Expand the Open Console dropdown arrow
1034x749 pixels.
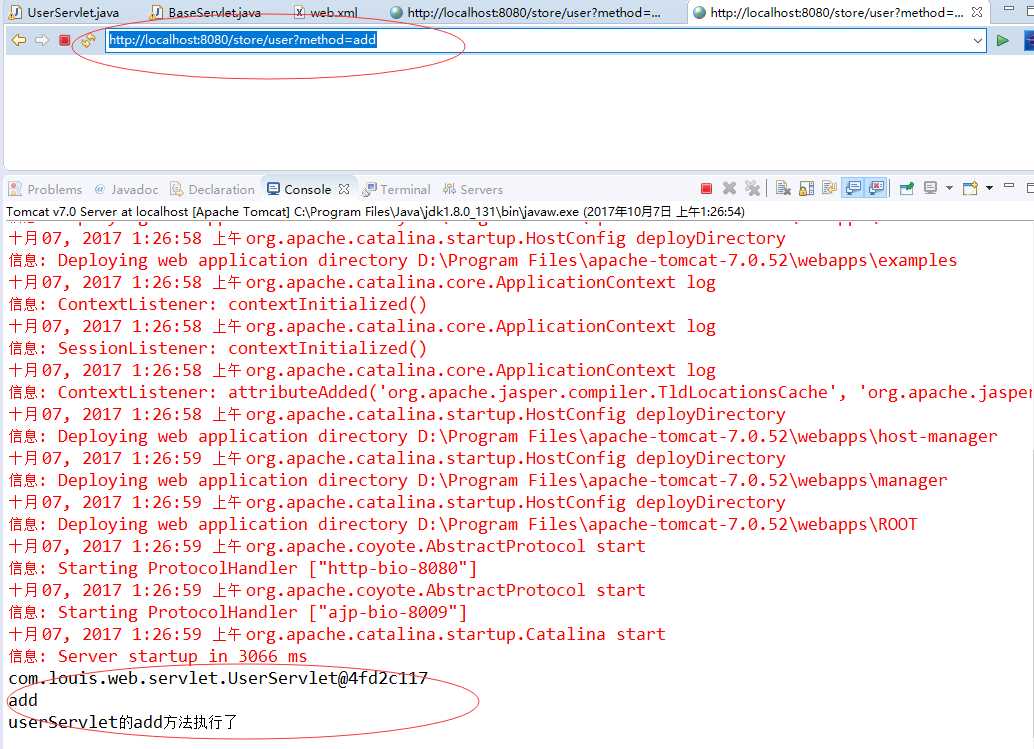click(989, 189)
